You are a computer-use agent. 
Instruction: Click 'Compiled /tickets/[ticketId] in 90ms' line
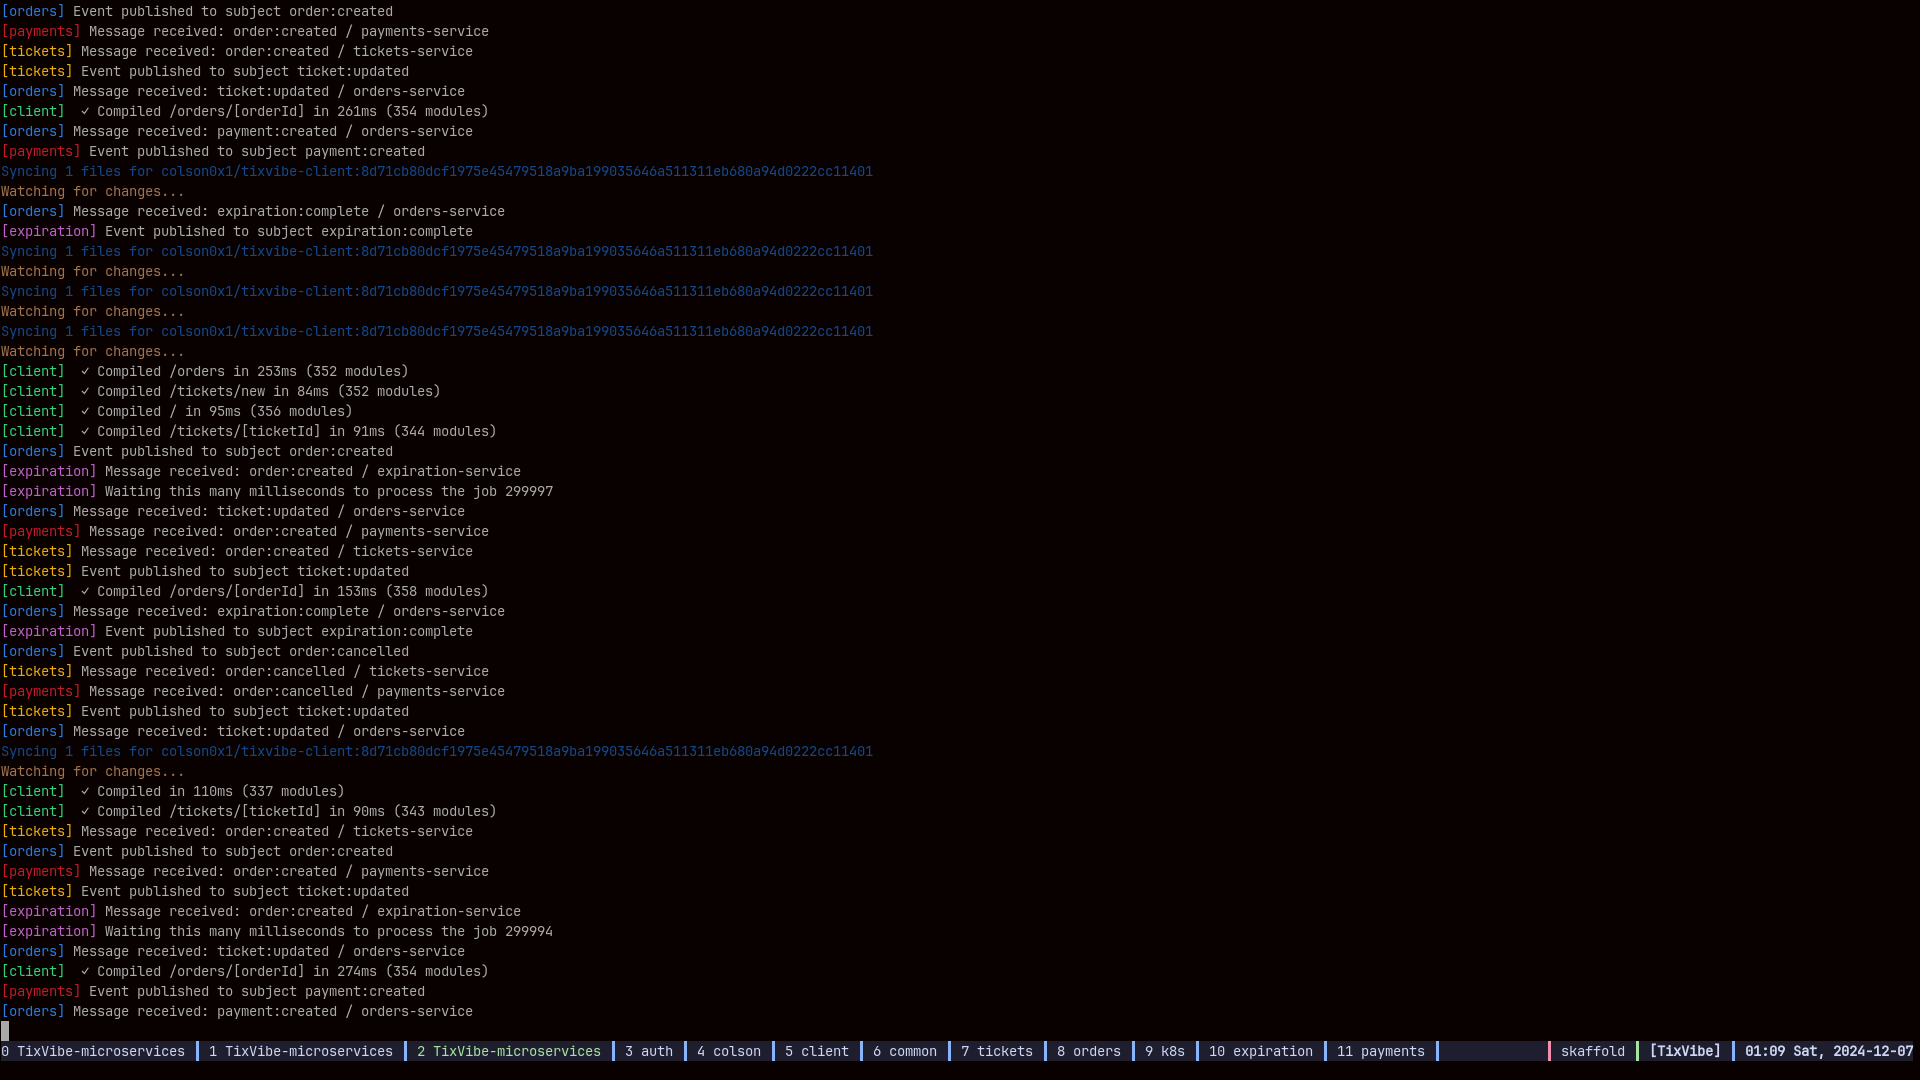click(249, 811)
